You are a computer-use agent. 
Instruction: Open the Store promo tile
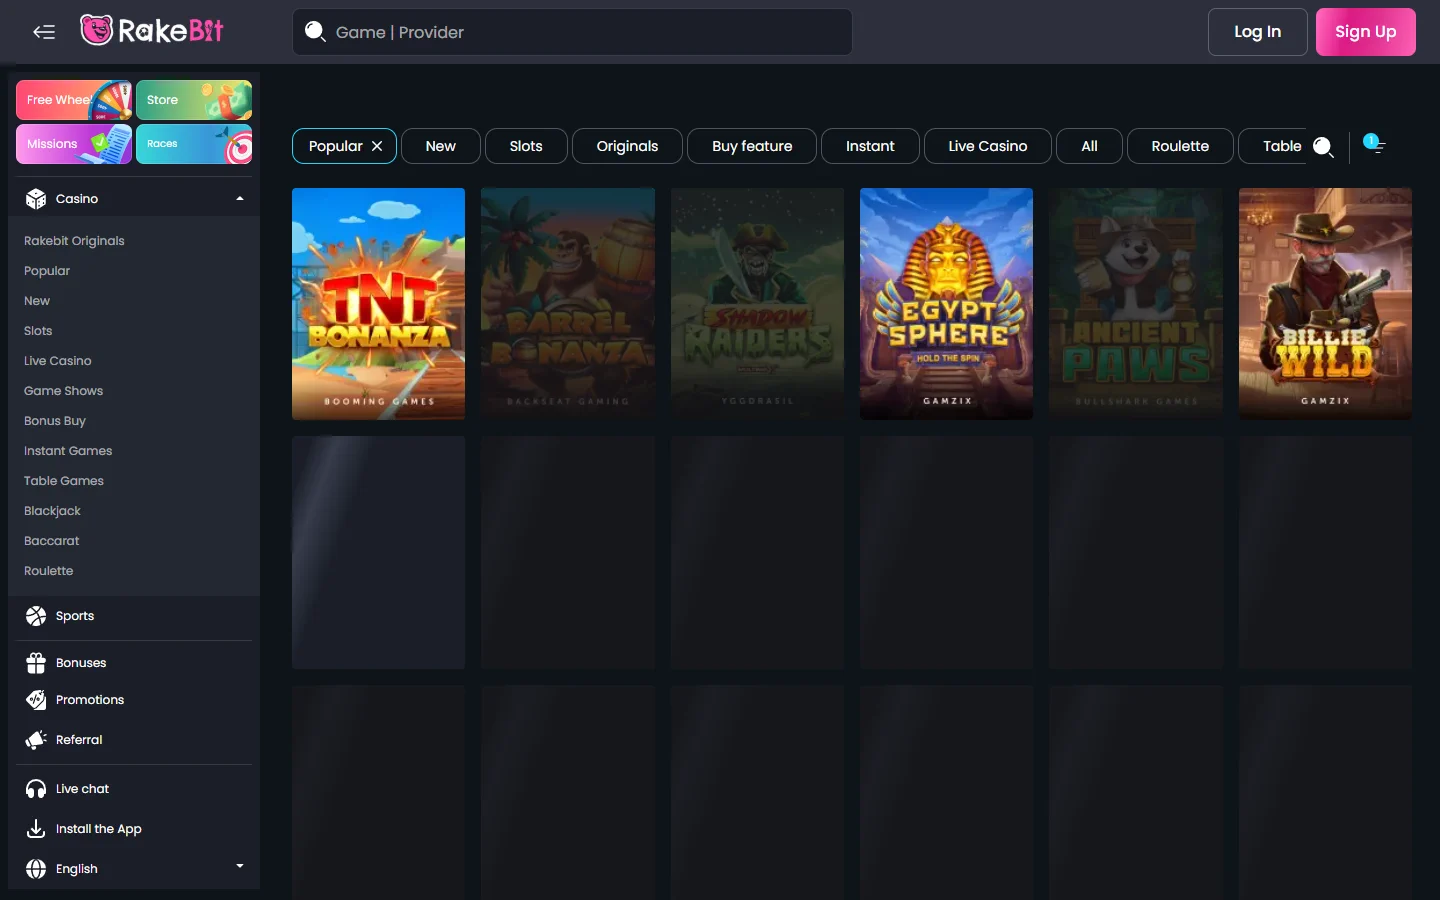coord(194,100)
